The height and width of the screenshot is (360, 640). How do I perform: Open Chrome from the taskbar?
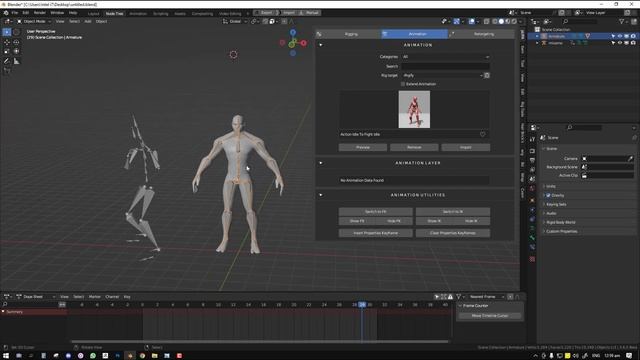pyautogui.click(x=142, y=356)
